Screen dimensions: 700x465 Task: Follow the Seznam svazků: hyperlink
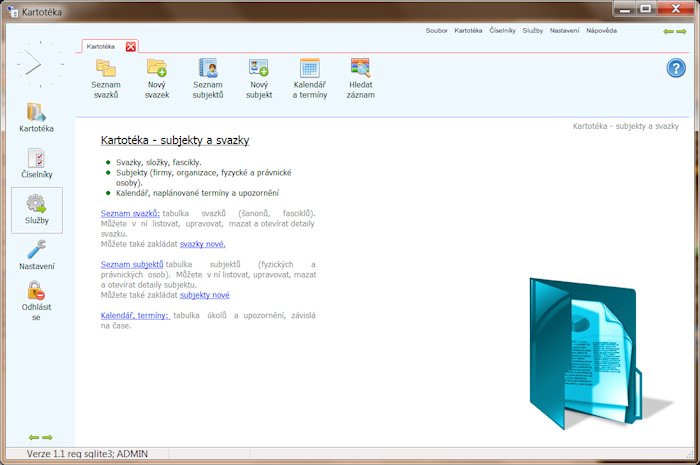130,213
